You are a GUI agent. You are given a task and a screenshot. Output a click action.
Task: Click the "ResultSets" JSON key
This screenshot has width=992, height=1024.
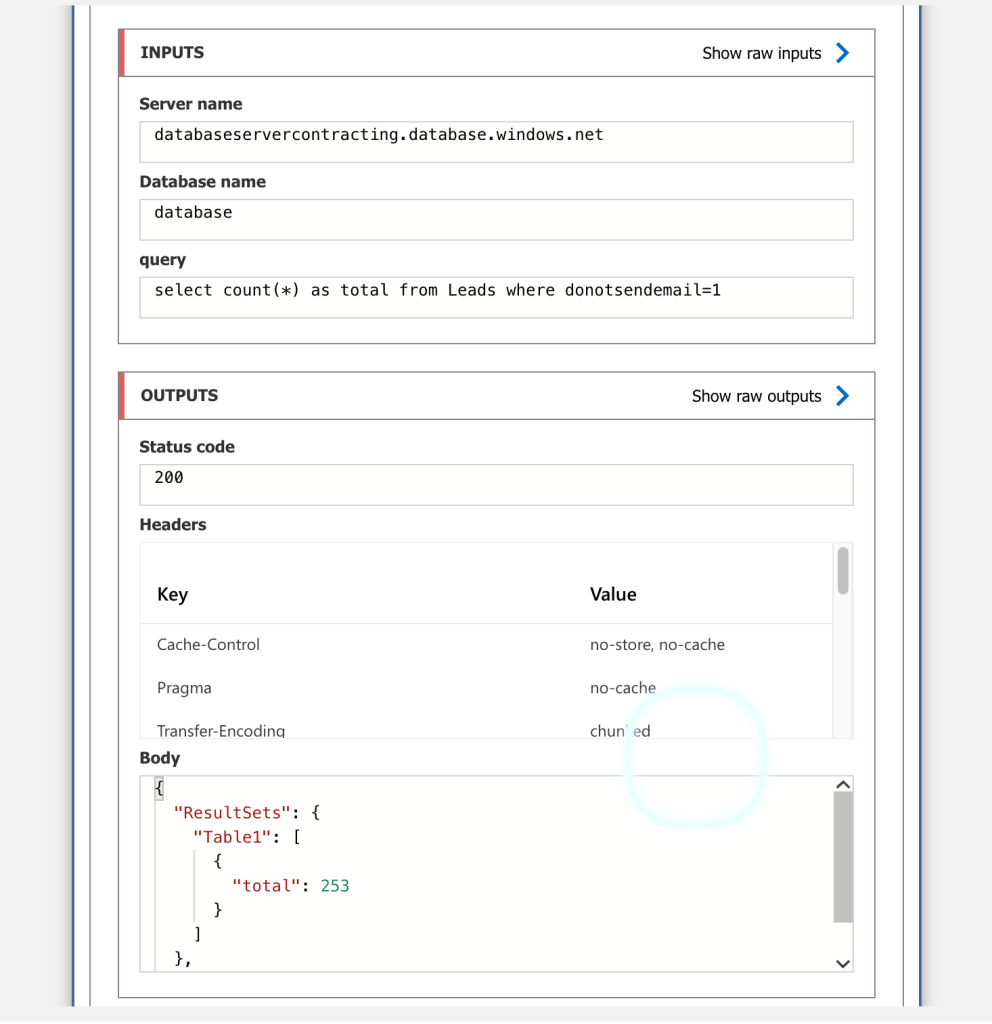coord(231,813)
